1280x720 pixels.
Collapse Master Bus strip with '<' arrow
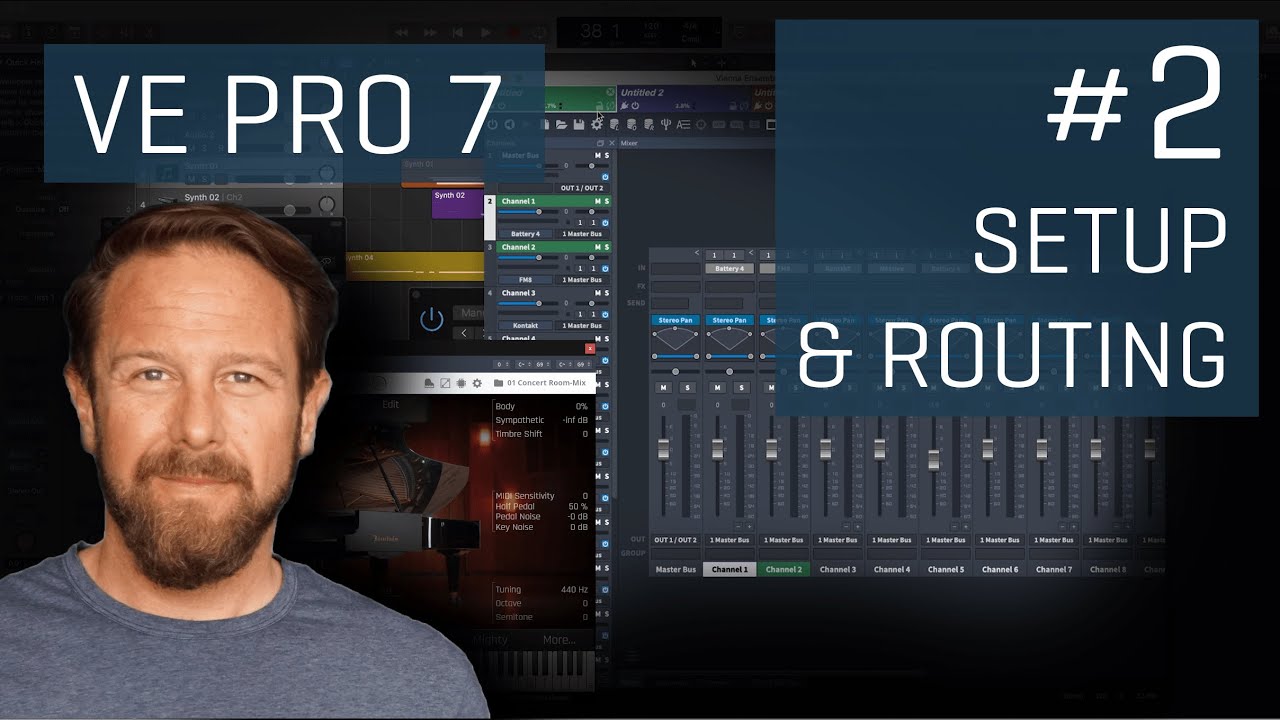coord(697,253)
